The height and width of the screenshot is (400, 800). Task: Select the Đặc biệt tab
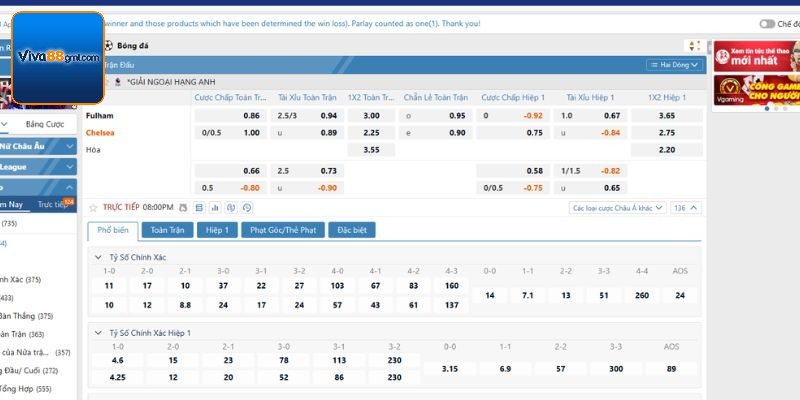point(351,230)
